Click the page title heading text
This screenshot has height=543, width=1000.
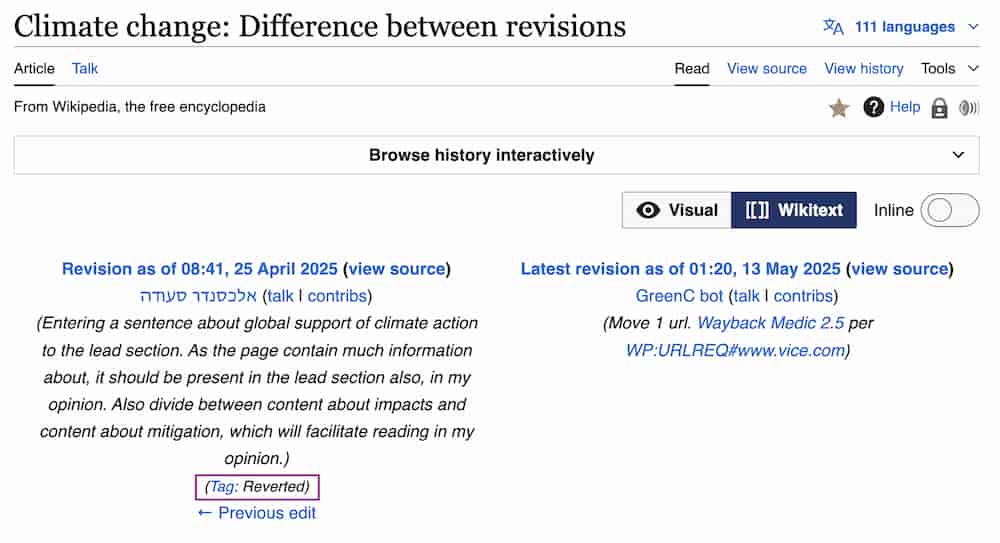[x=320, y=26]
